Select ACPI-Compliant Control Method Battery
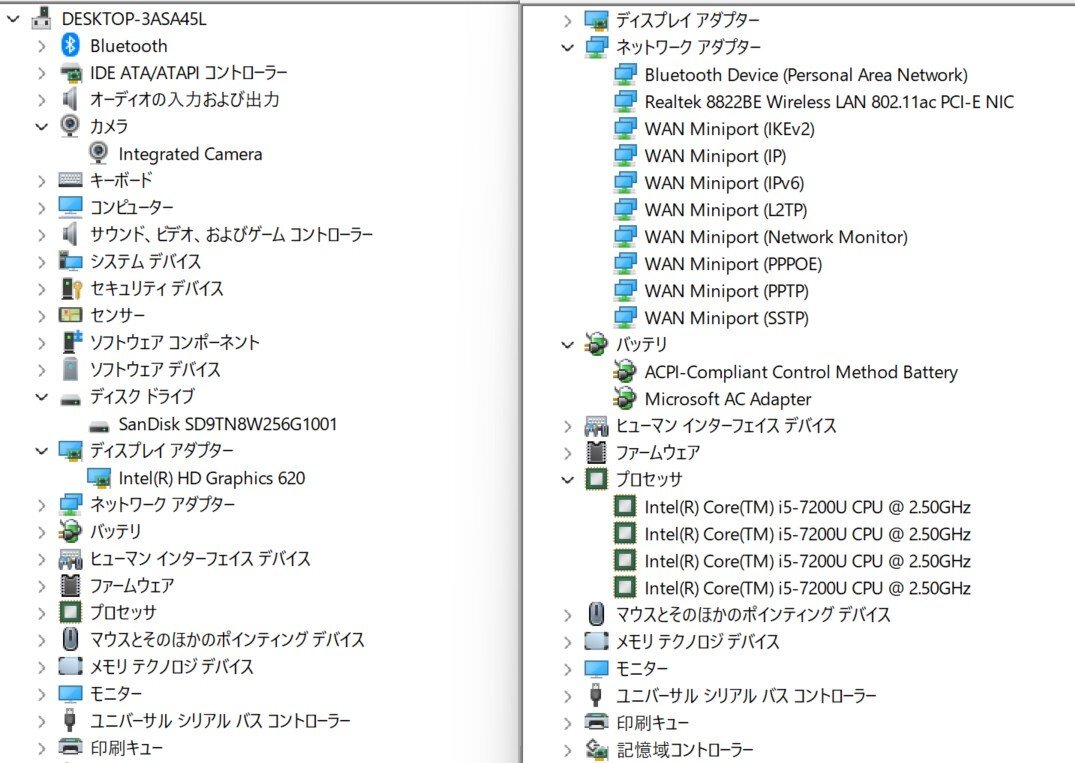The height and width of the screenshot is (763, 1075). pos(800,372)
